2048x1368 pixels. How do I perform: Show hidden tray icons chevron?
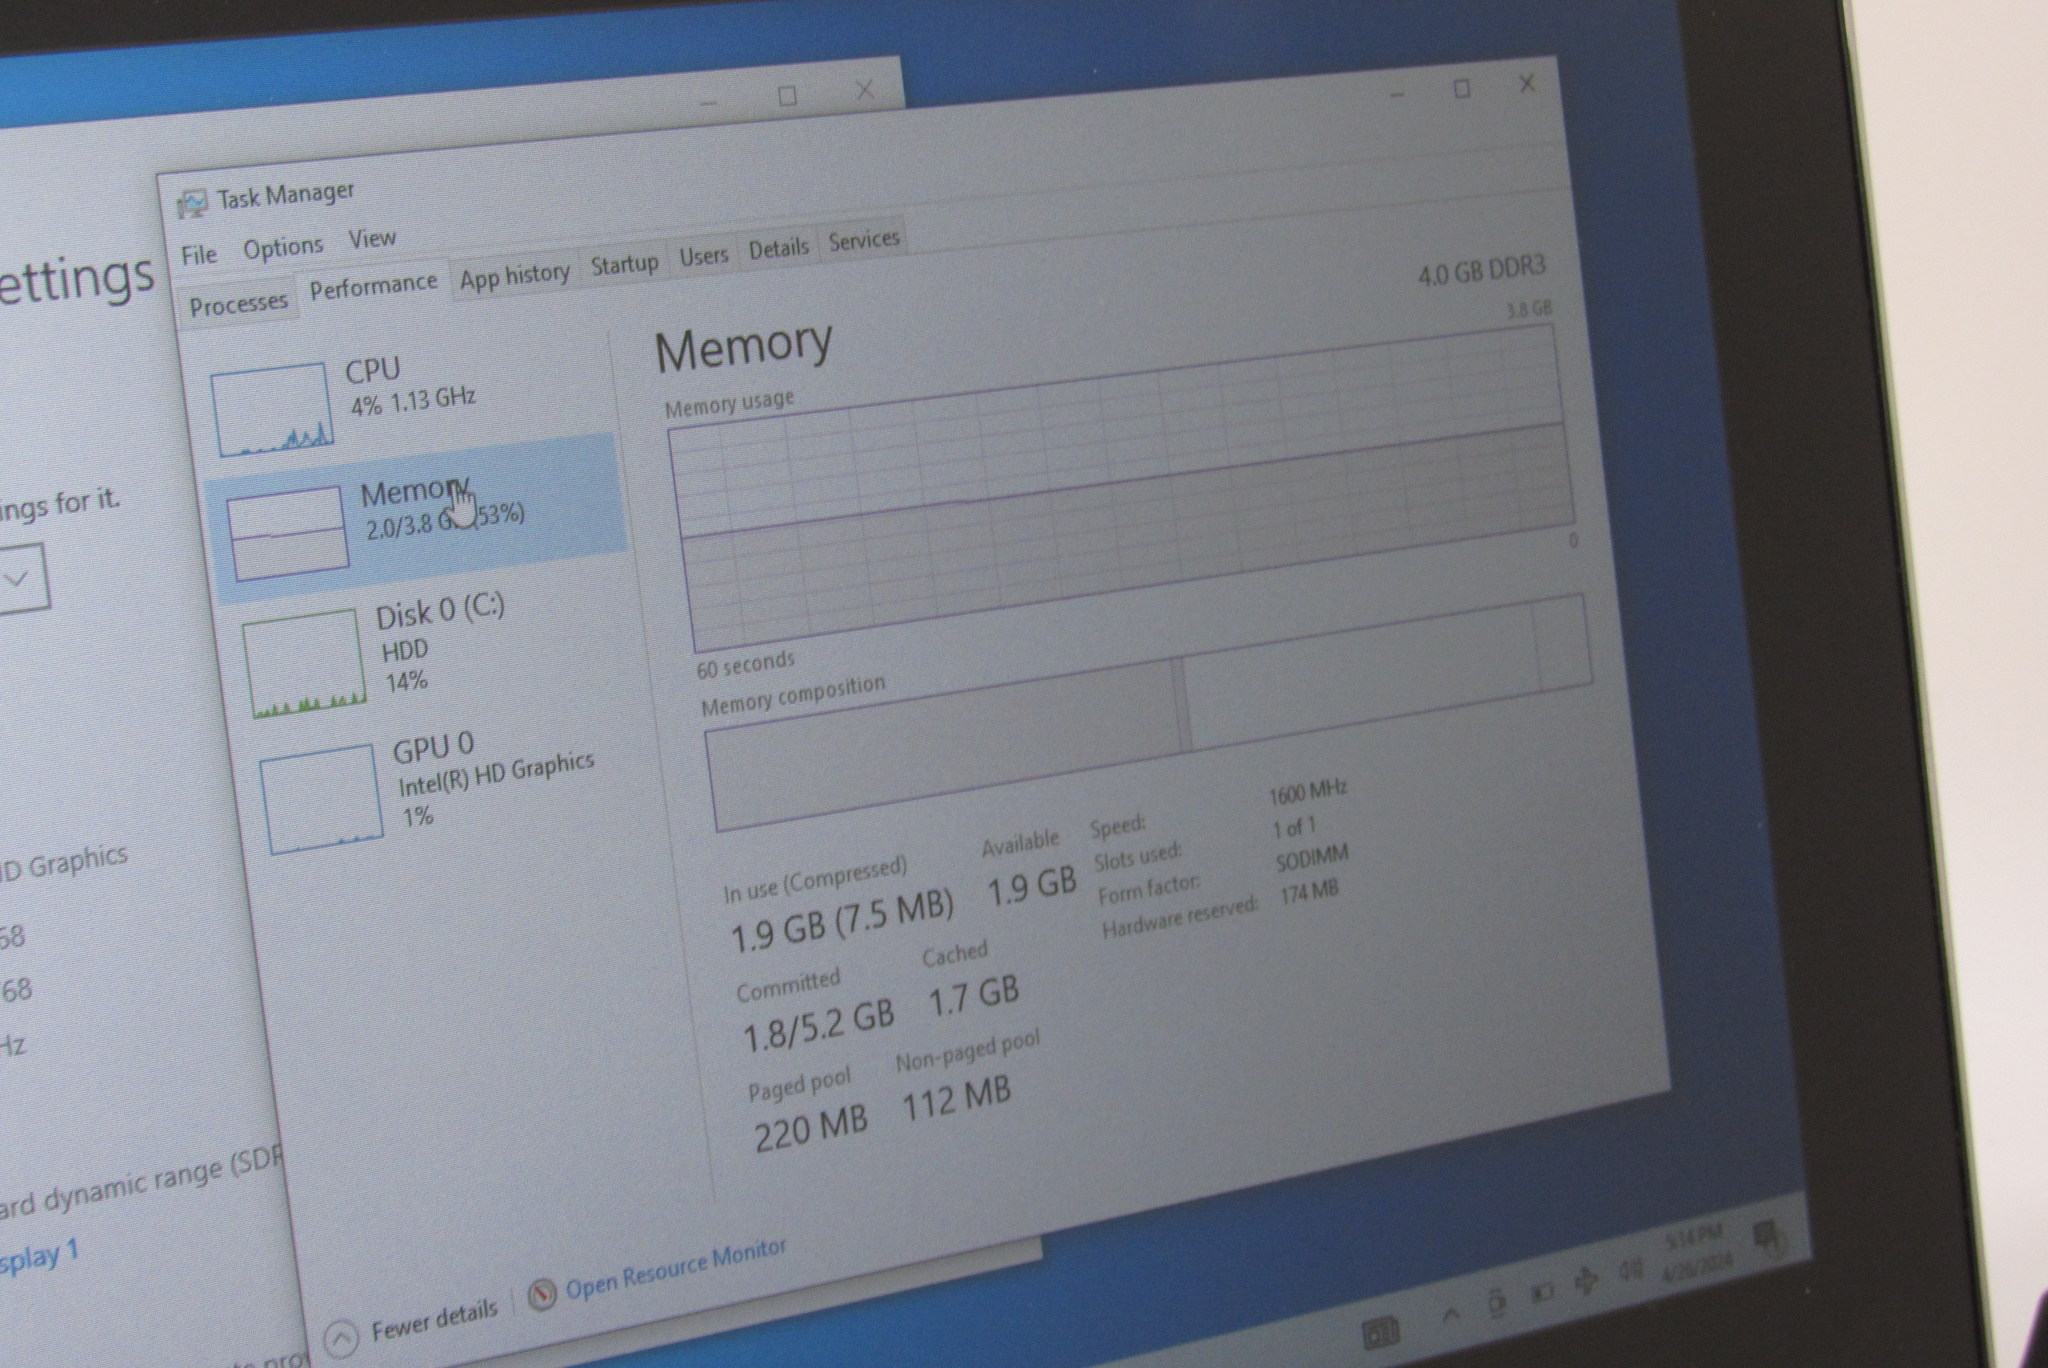click(x=1451, y=1314)
